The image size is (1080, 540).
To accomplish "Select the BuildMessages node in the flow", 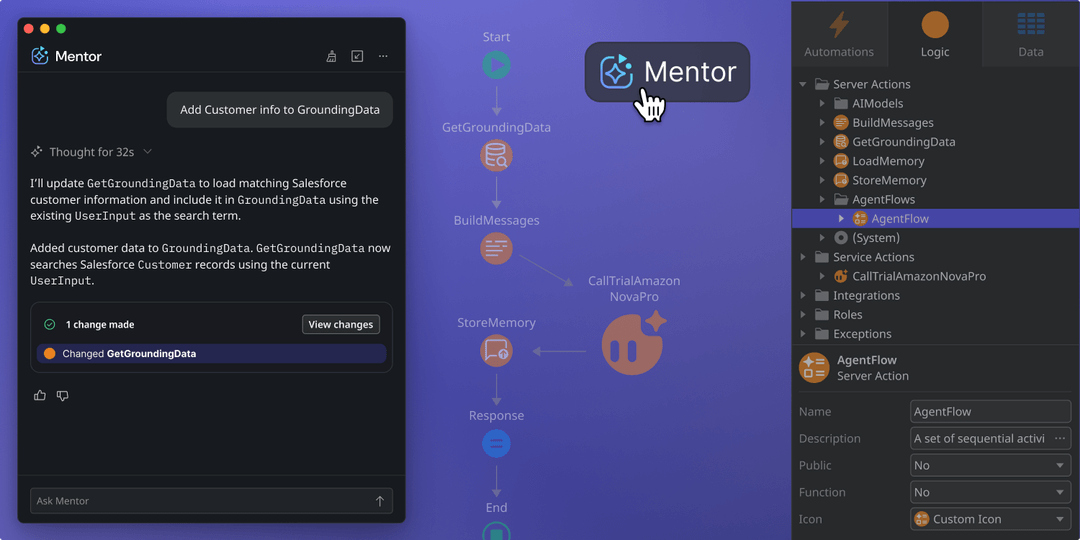I will coord(496,249).
